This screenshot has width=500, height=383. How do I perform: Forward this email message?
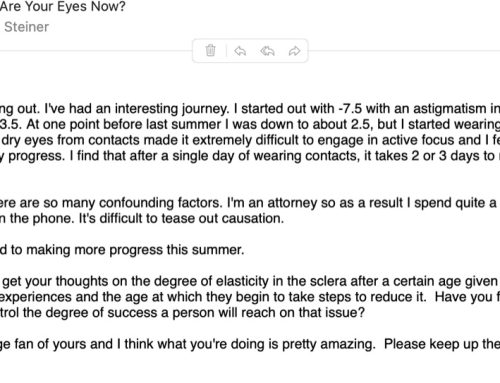(x=294, y=51)
